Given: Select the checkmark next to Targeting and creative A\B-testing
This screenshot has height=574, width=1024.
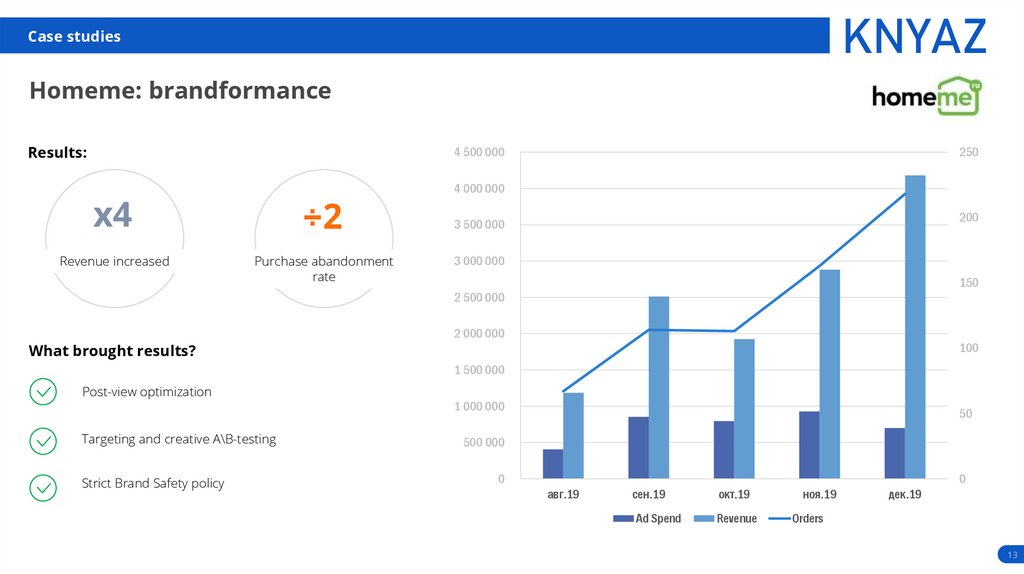Looking at the screenshot, I should 43,440.
